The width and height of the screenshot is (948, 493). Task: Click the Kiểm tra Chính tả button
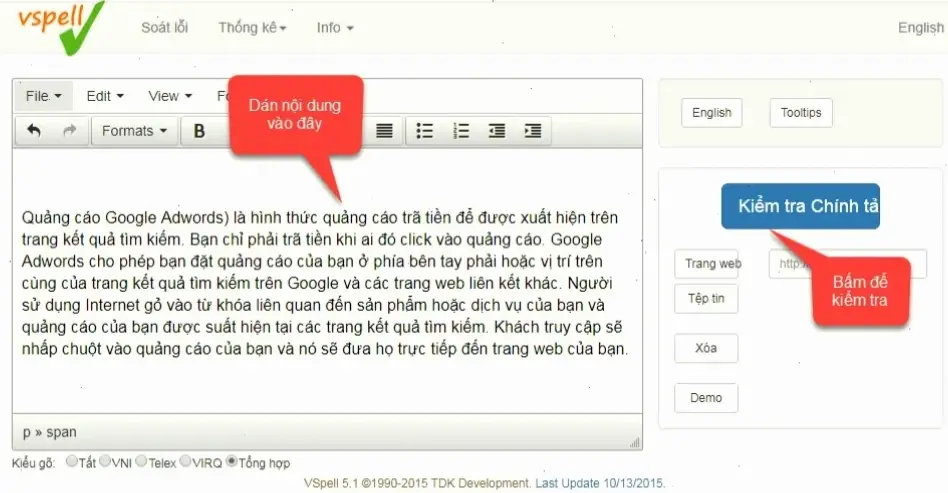(800, 206)
